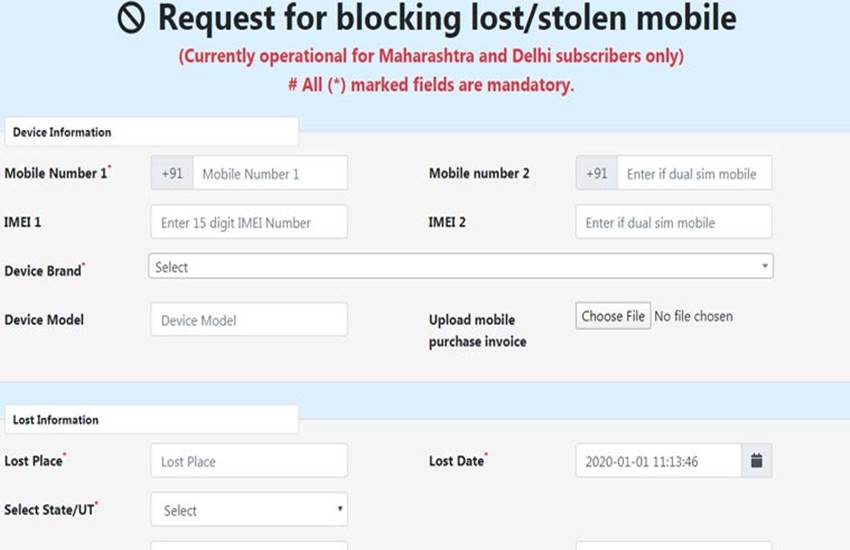The image size is (850, 550).
Task: Click the Mobile number 2 dual sim field
Action: 694,173
